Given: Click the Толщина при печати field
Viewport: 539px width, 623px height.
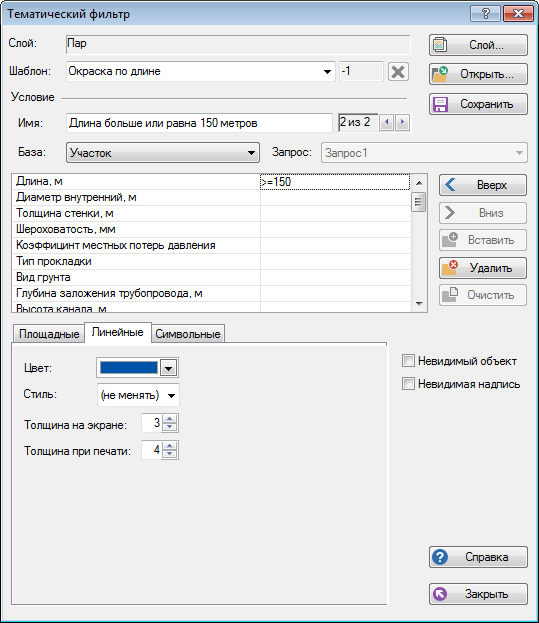Looking at the screenshot, I should pos(152,450).
